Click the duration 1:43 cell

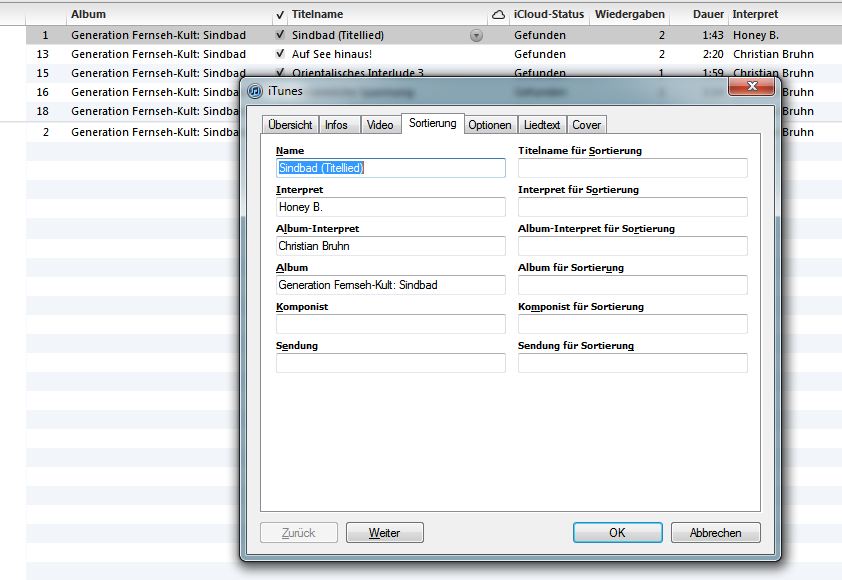(713, 35)
